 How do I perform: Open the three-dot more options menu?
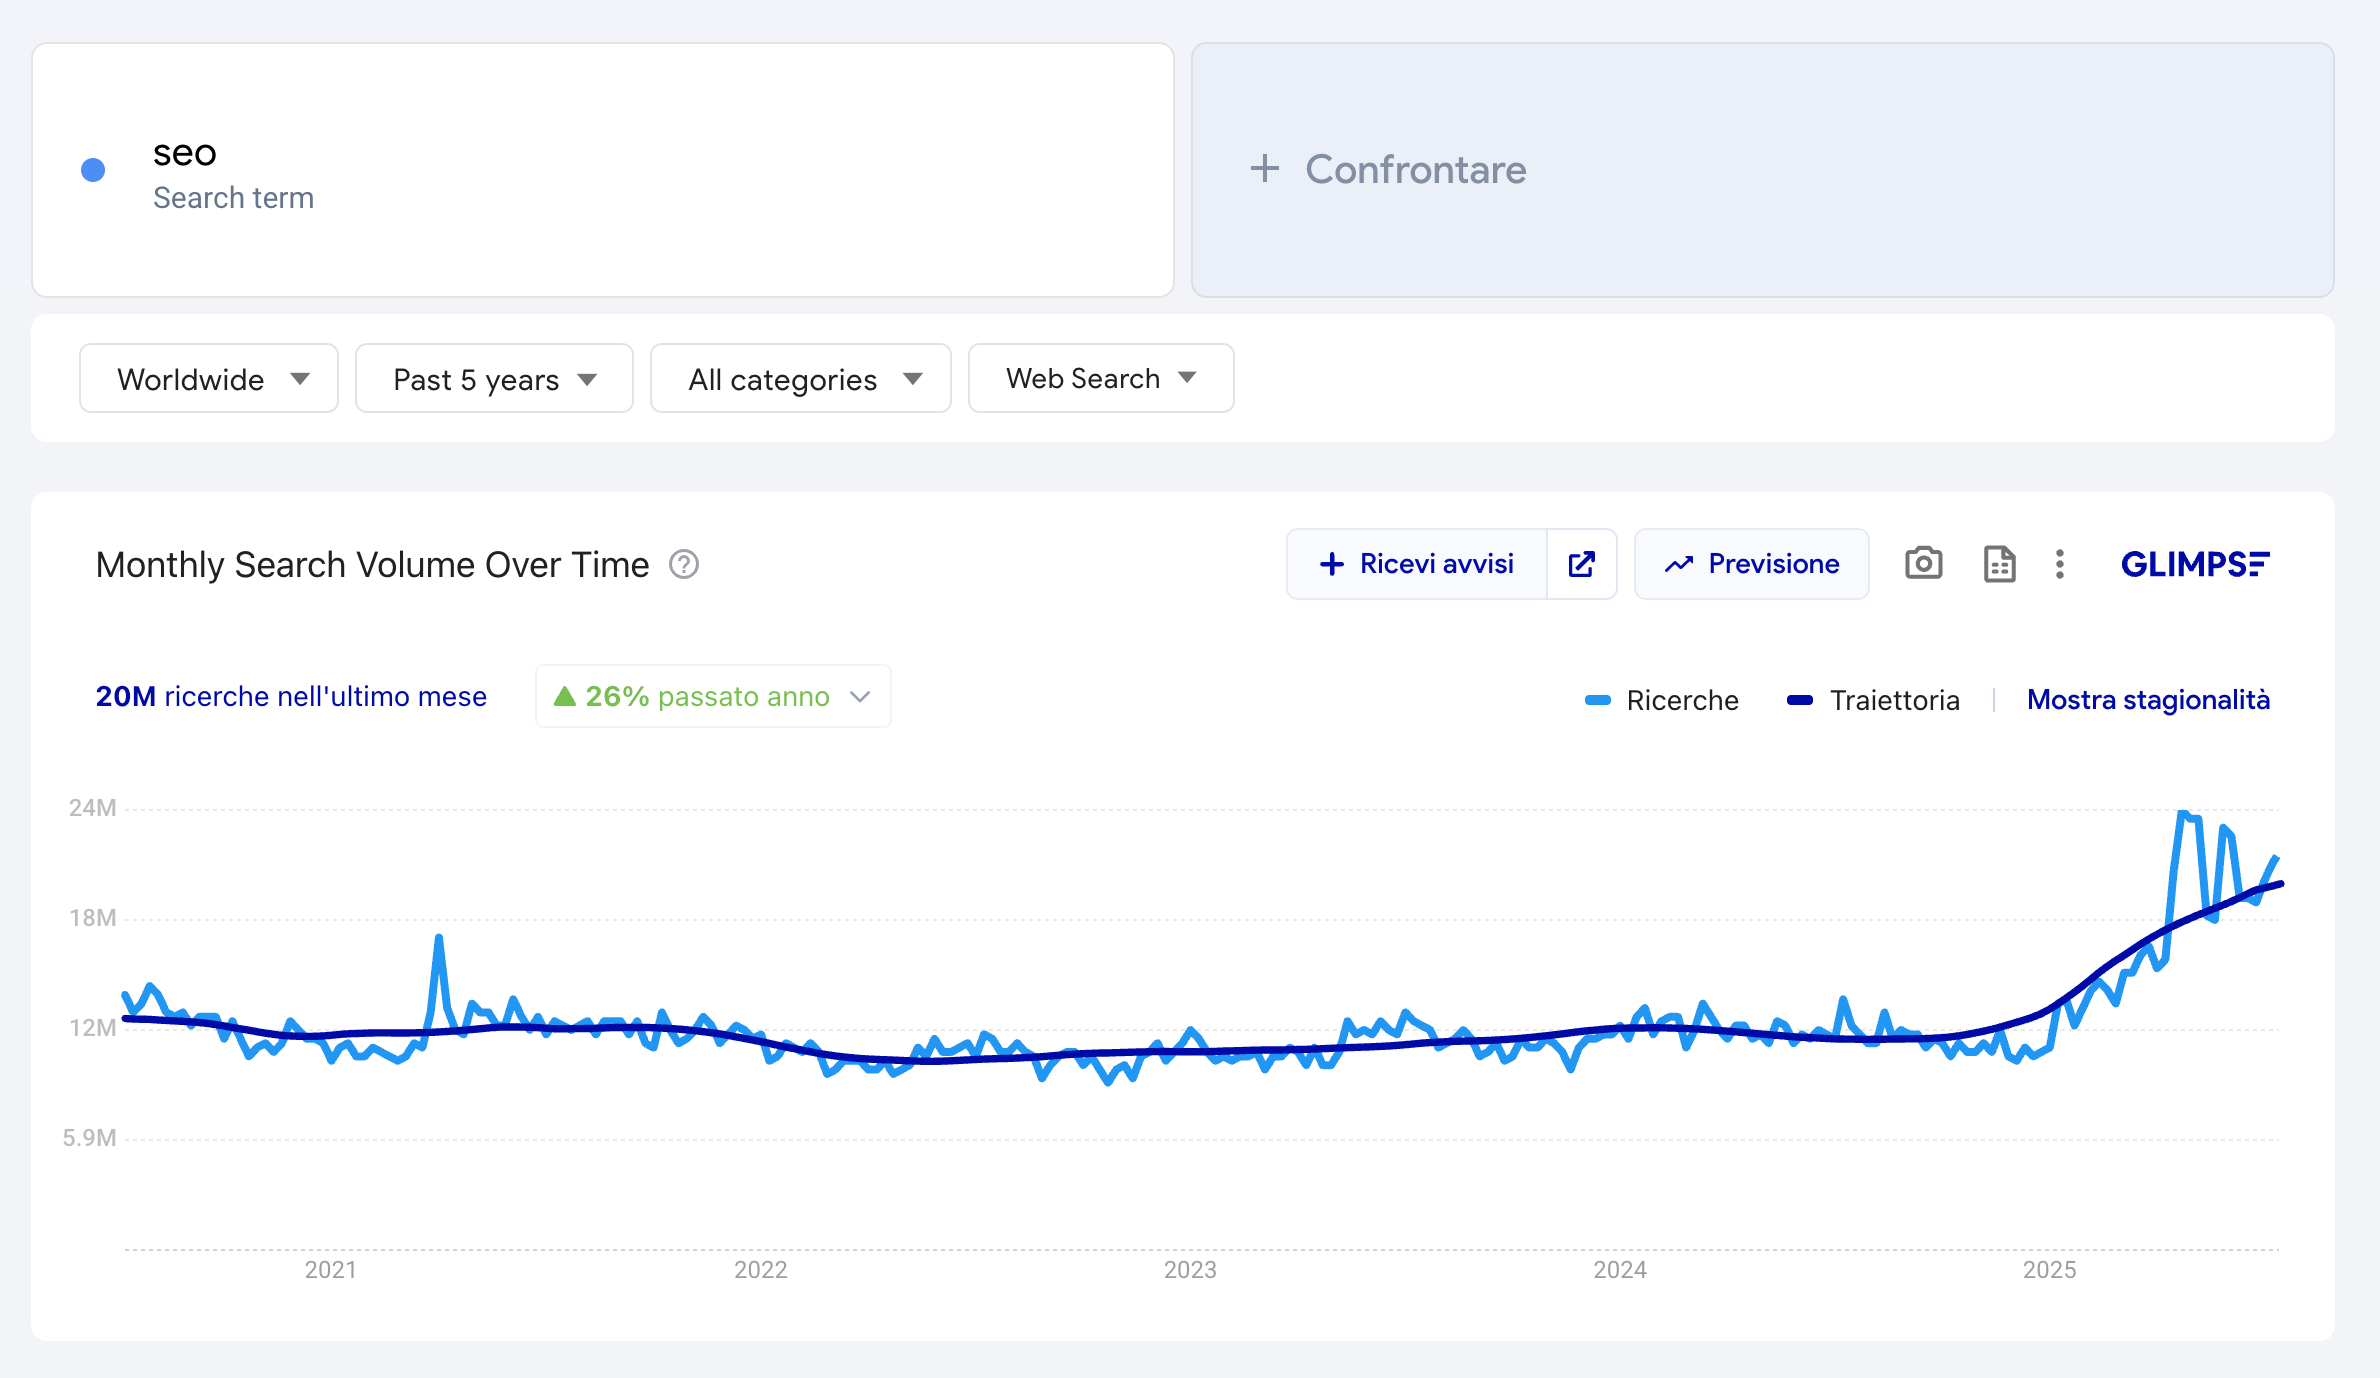(x=2059, y=564)
